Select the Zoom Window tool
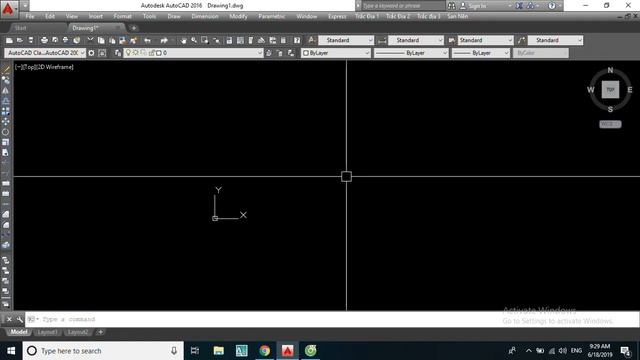 point(205,40)
